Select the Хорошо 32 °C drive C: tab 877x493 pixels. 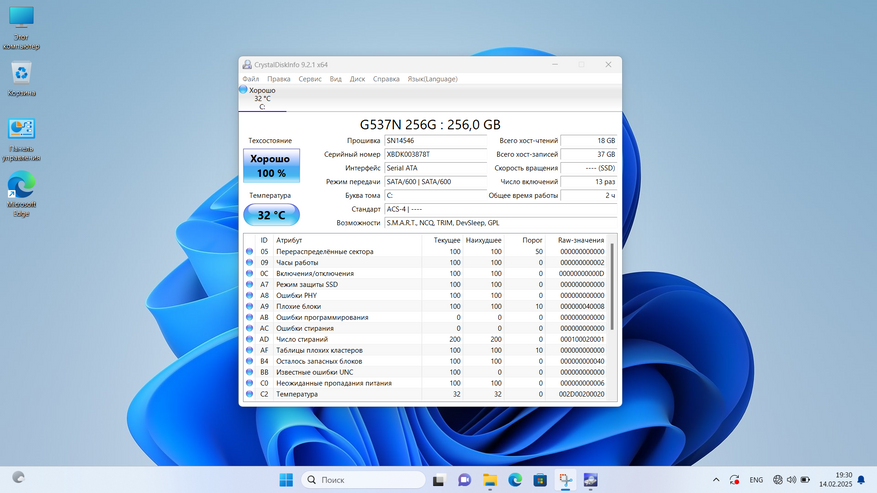click(x=262, y=98)
